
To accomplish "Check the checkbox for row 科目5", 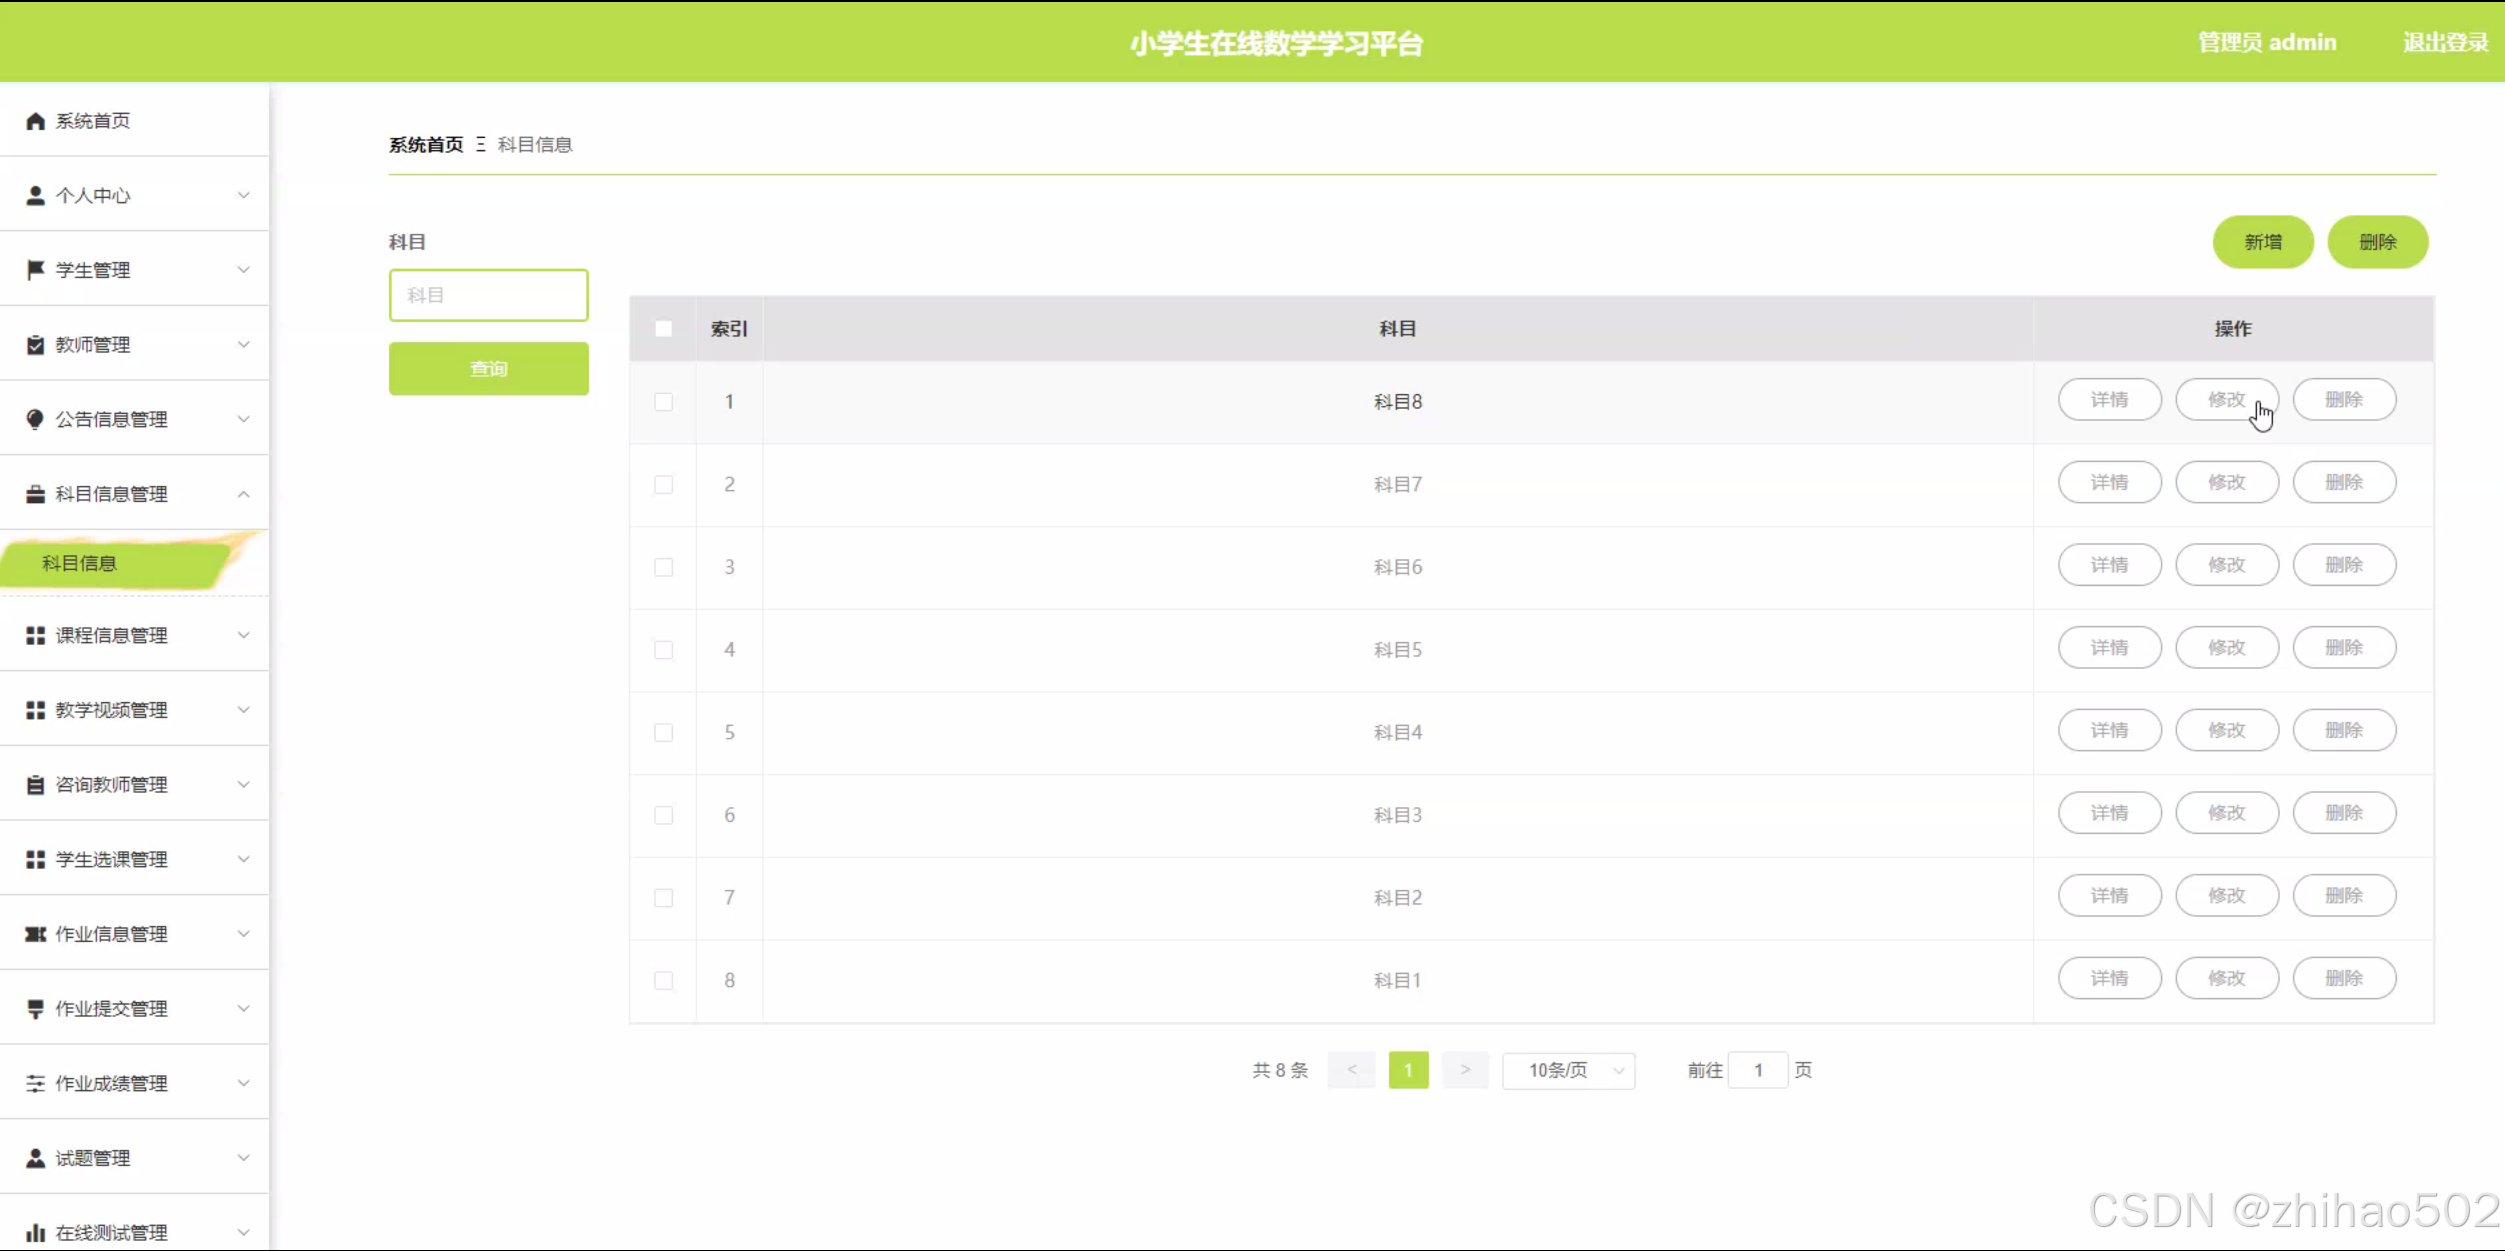I will [663, 650].
